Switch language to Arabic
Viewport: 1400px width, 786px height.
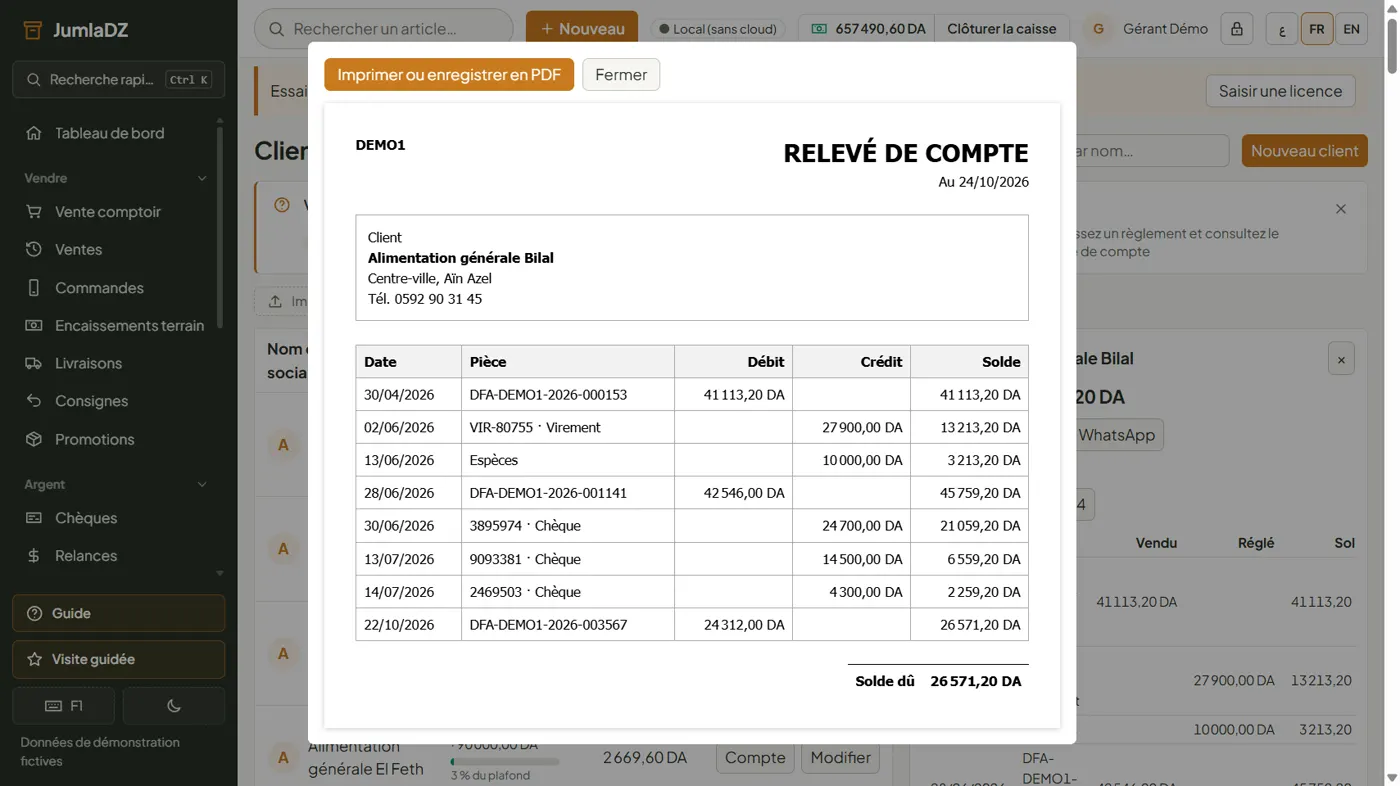tap(1282, 29)
